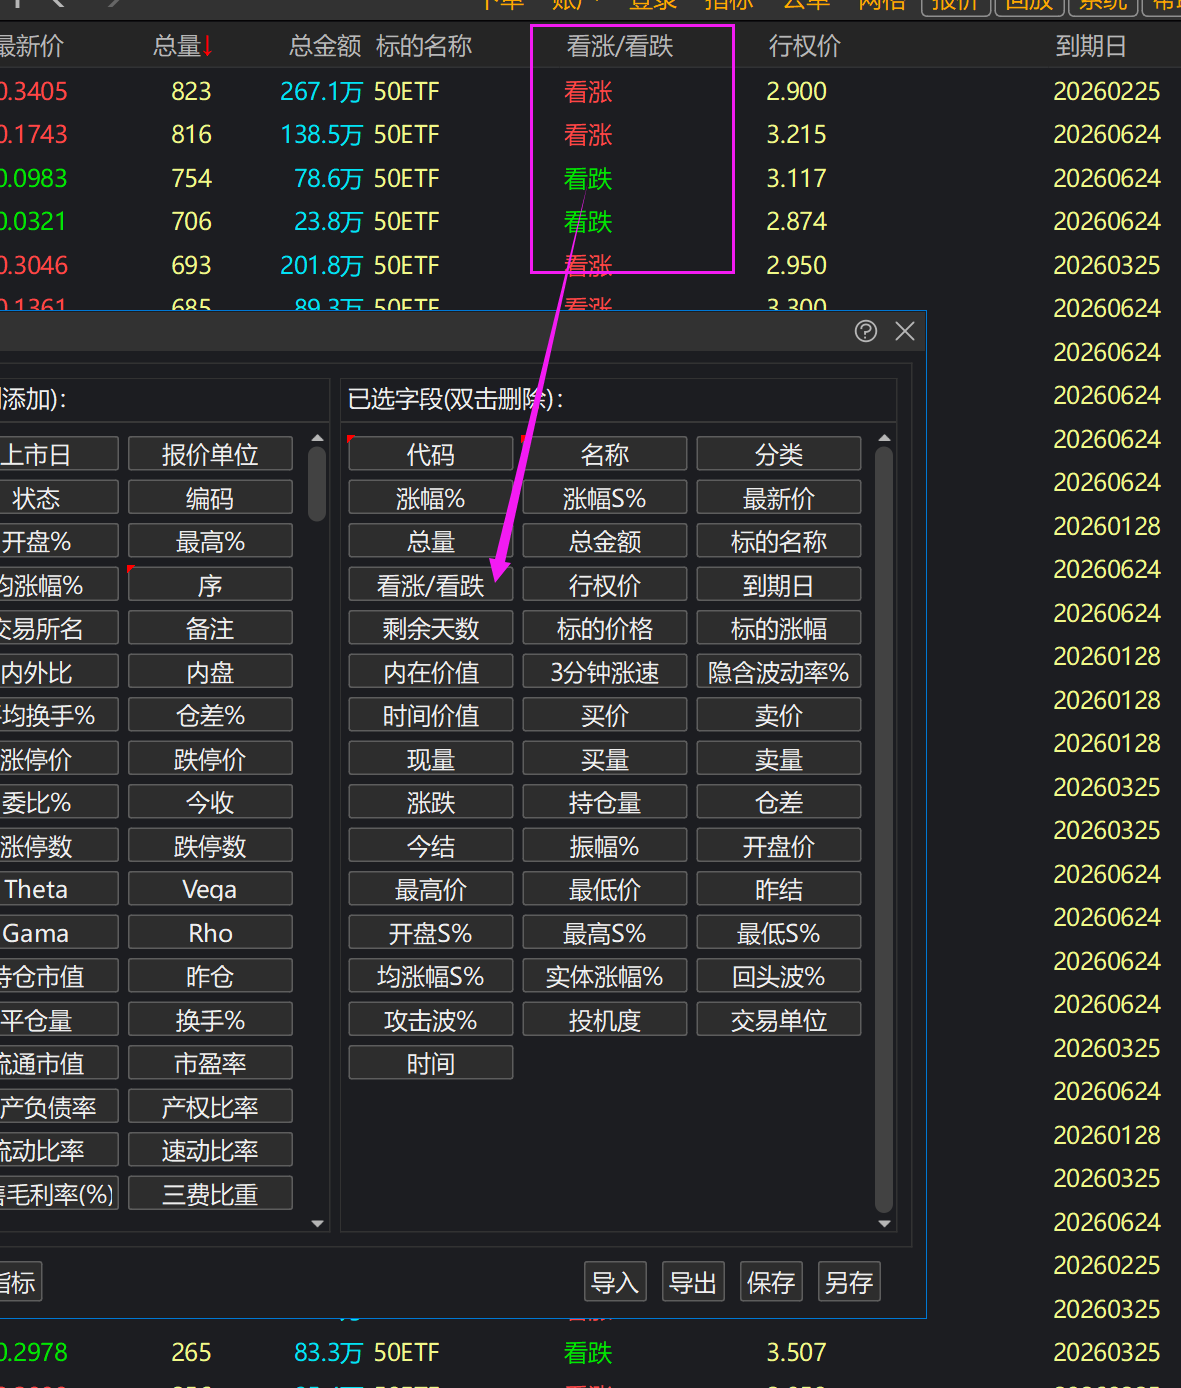Image resolution: width=1181 pixels, height=1388 pixels.
Task: Click down arrow of selected fields scrollbar
Action: point(884,1223)
